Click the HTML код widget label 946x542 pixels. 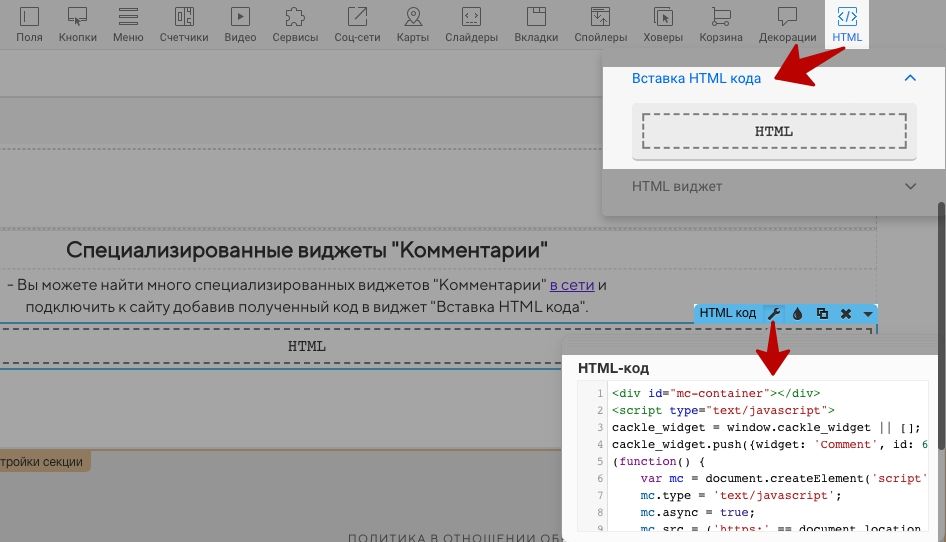[727, 313]
